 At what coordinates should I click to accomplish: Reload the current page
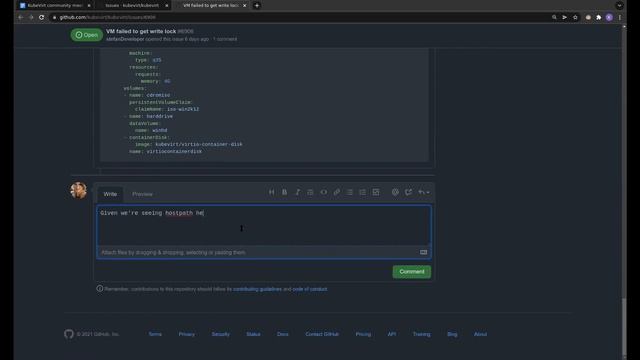tap(42, 18)
